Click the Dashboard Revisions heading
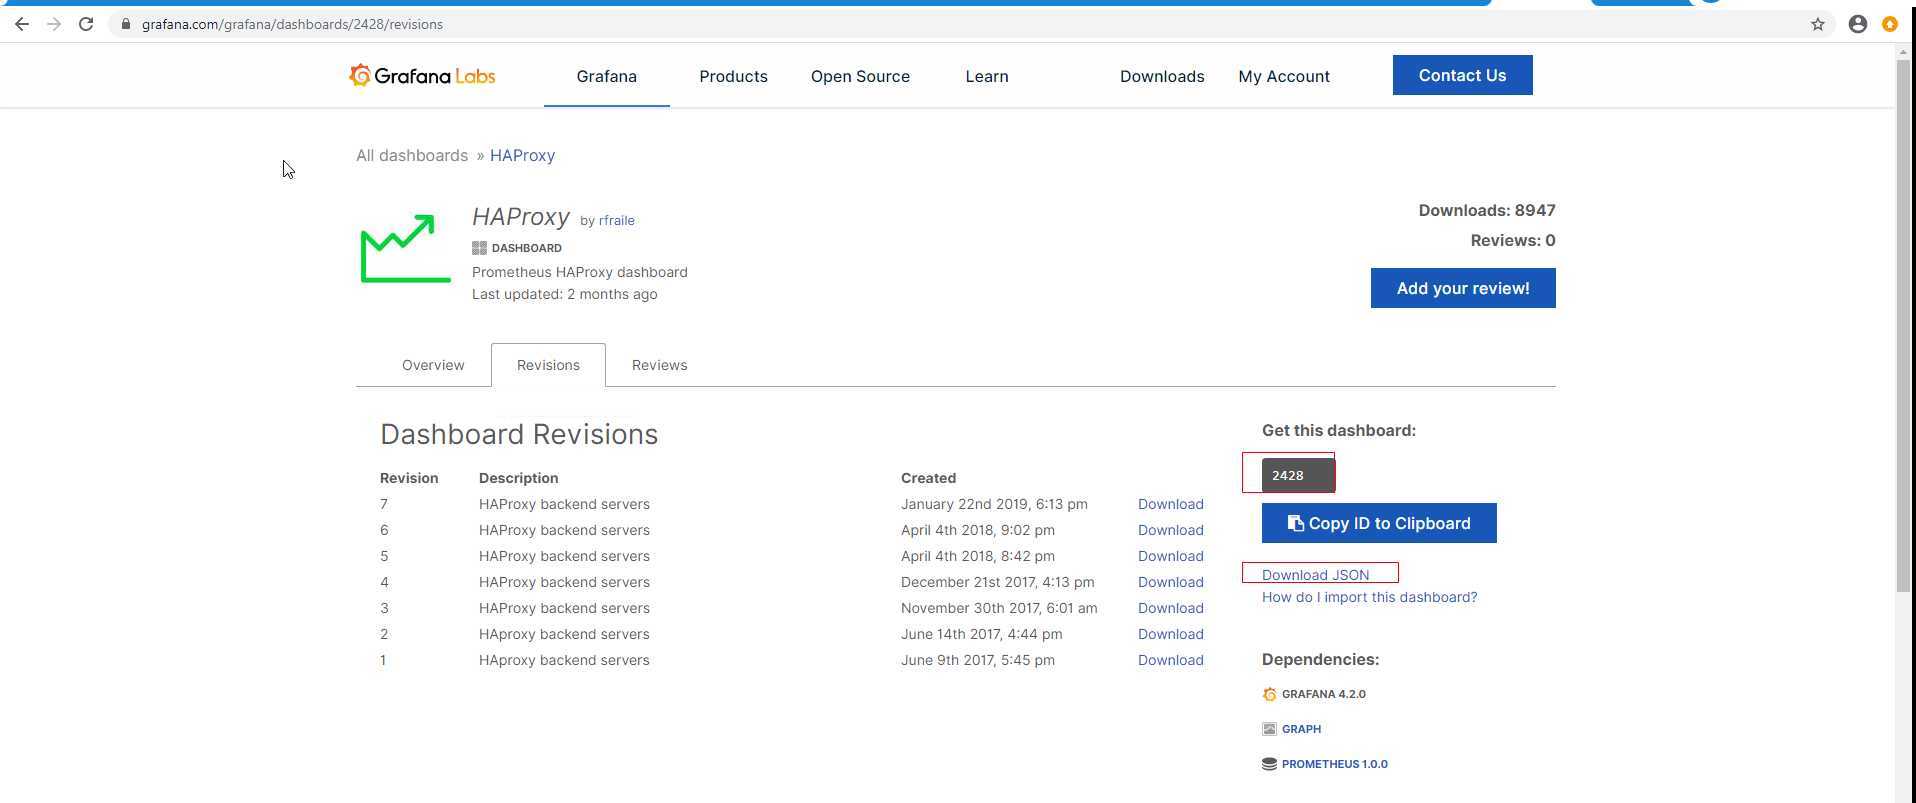The height and width of the screenshot is (803, 1916). point(519,434)
